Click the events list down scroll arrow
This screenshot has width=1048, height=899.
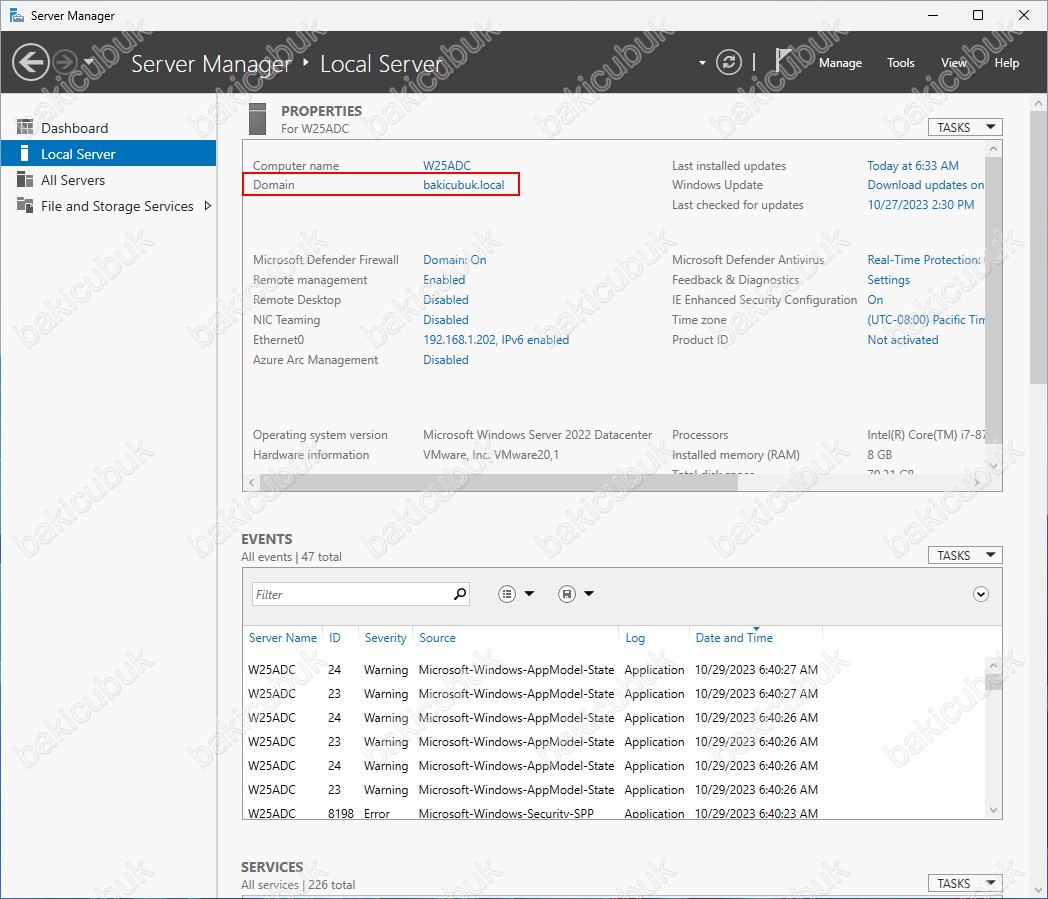tap(994, 810)
